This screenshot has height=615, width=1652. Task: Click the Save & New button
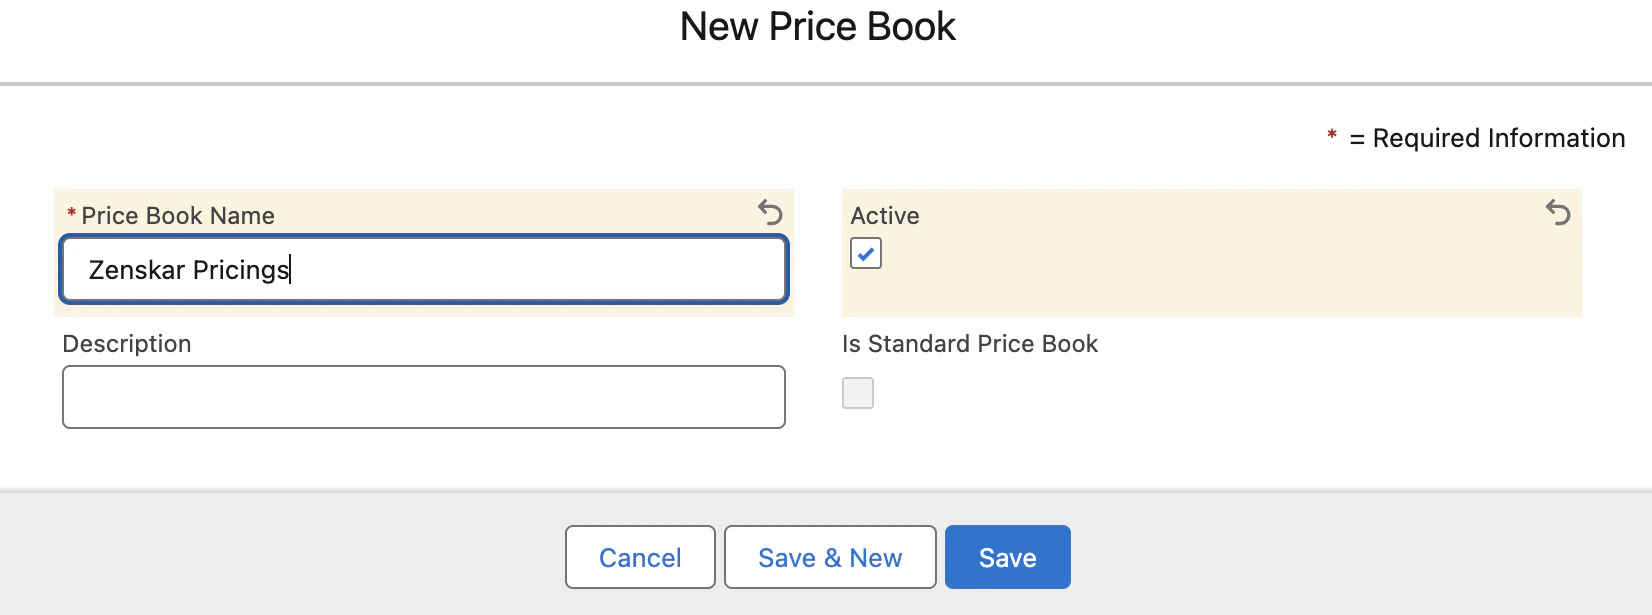[830, 557]
